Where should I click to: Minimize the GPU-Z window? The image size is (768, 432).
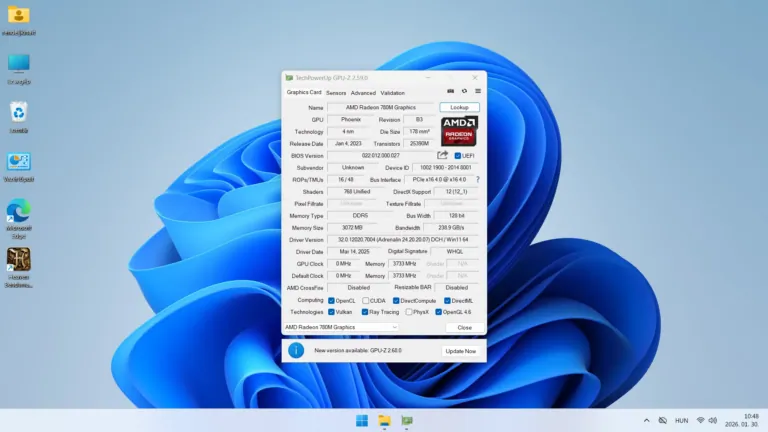(428, 77)
